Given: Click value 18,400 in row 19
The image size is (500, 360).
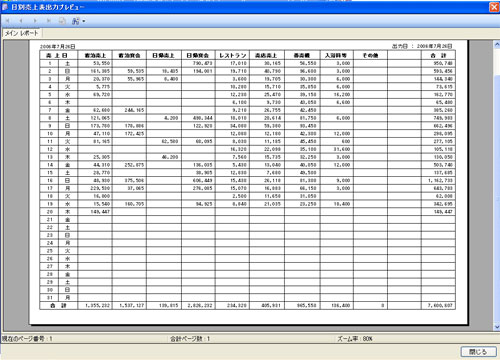Looking at the screenshot, I should click(x=342, y=204).
